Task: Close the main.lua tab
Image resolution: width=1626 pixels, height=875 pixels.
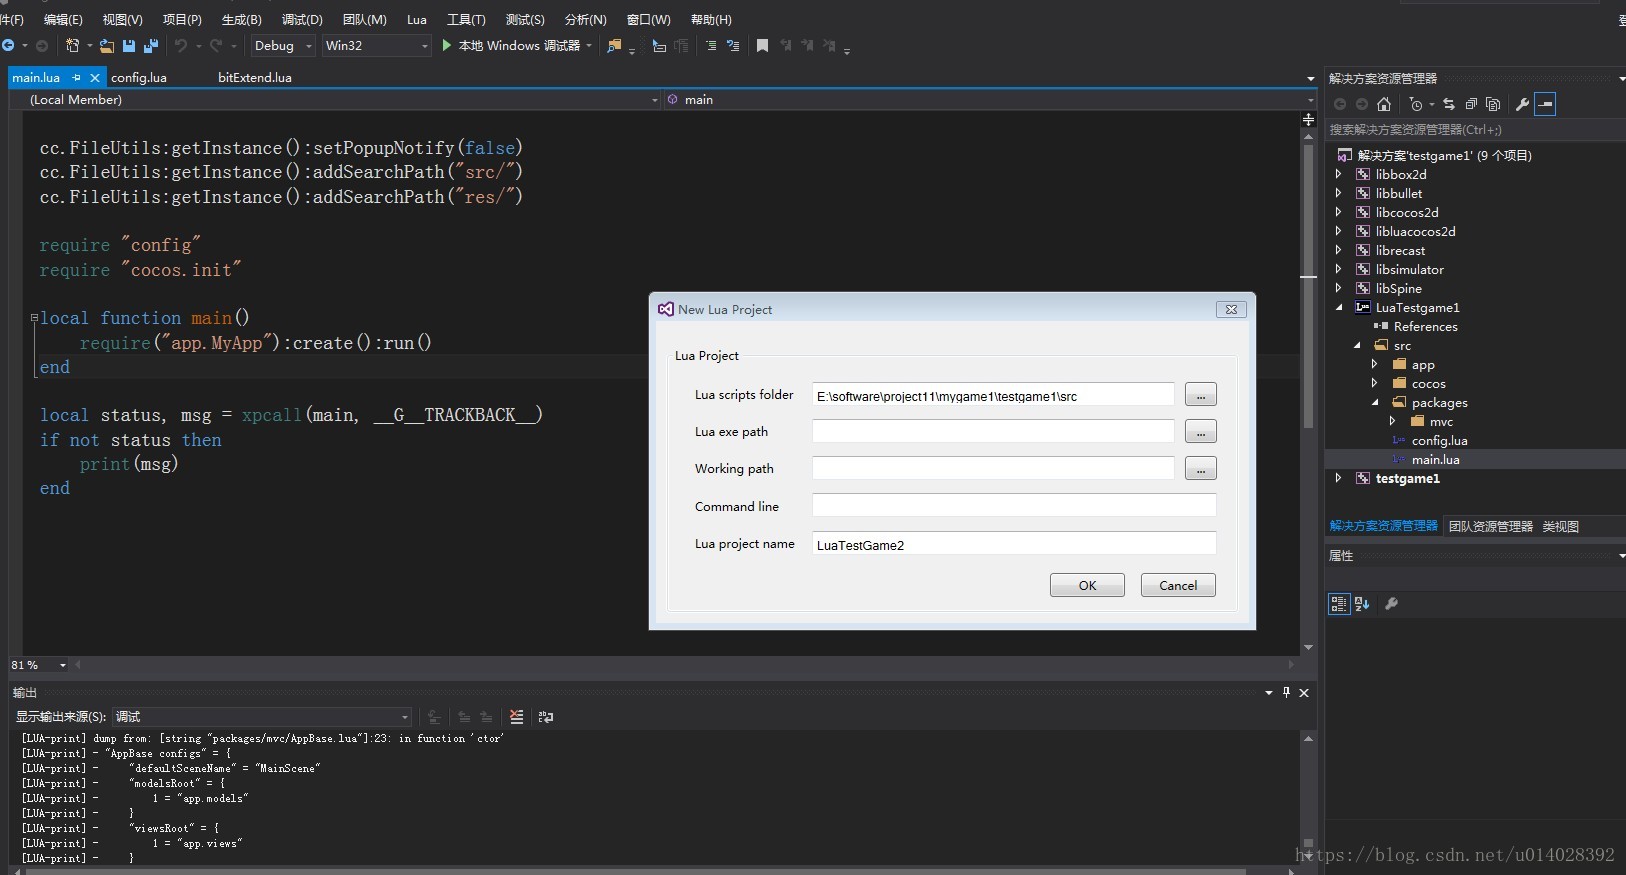Action: pos(95,77)
